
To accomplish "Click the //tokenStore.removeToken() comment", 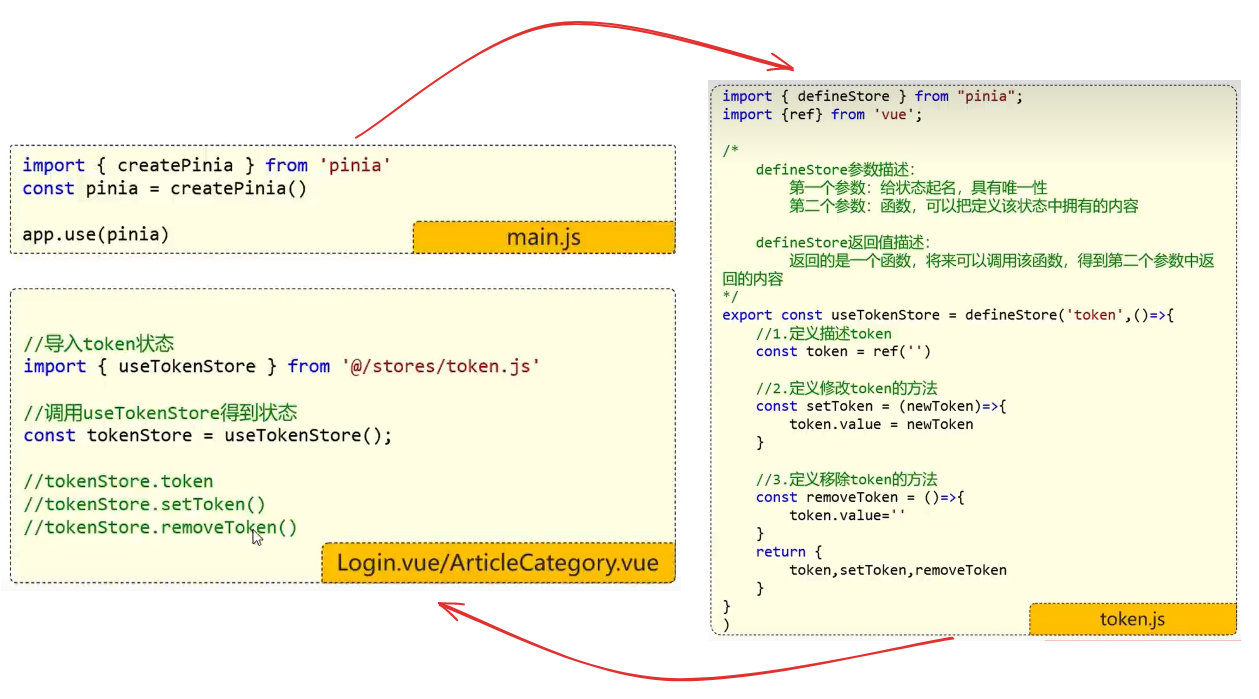I will 160,528.
